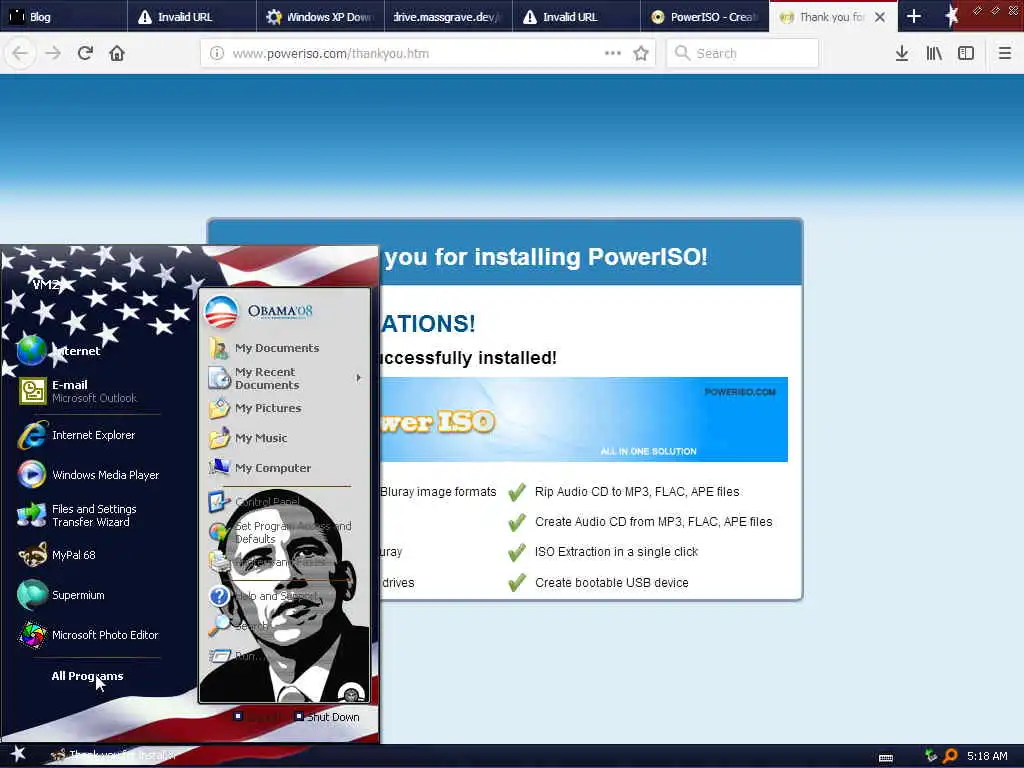Open My Music folder
Screen dimensions: 1024x768
tap(248, 438)
